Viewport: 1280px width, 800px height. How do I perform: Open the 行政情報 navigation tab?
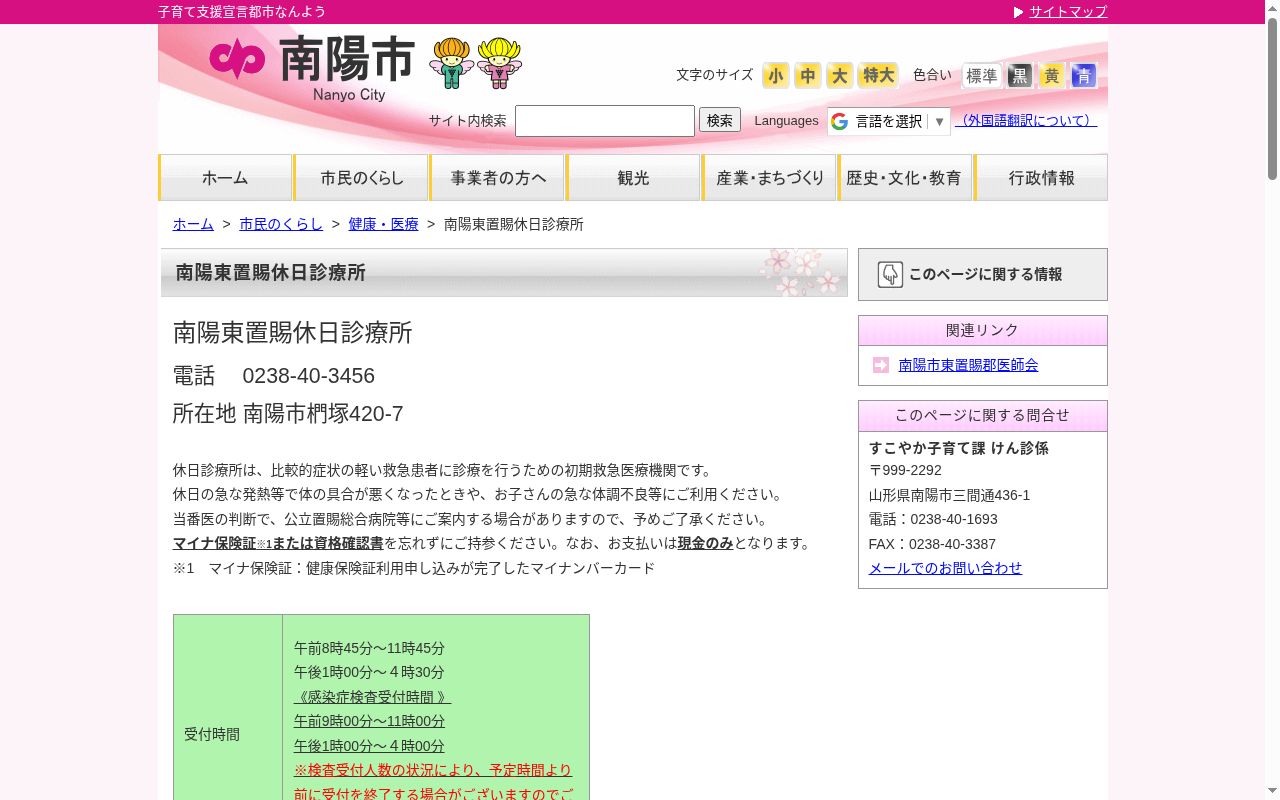1041,177
